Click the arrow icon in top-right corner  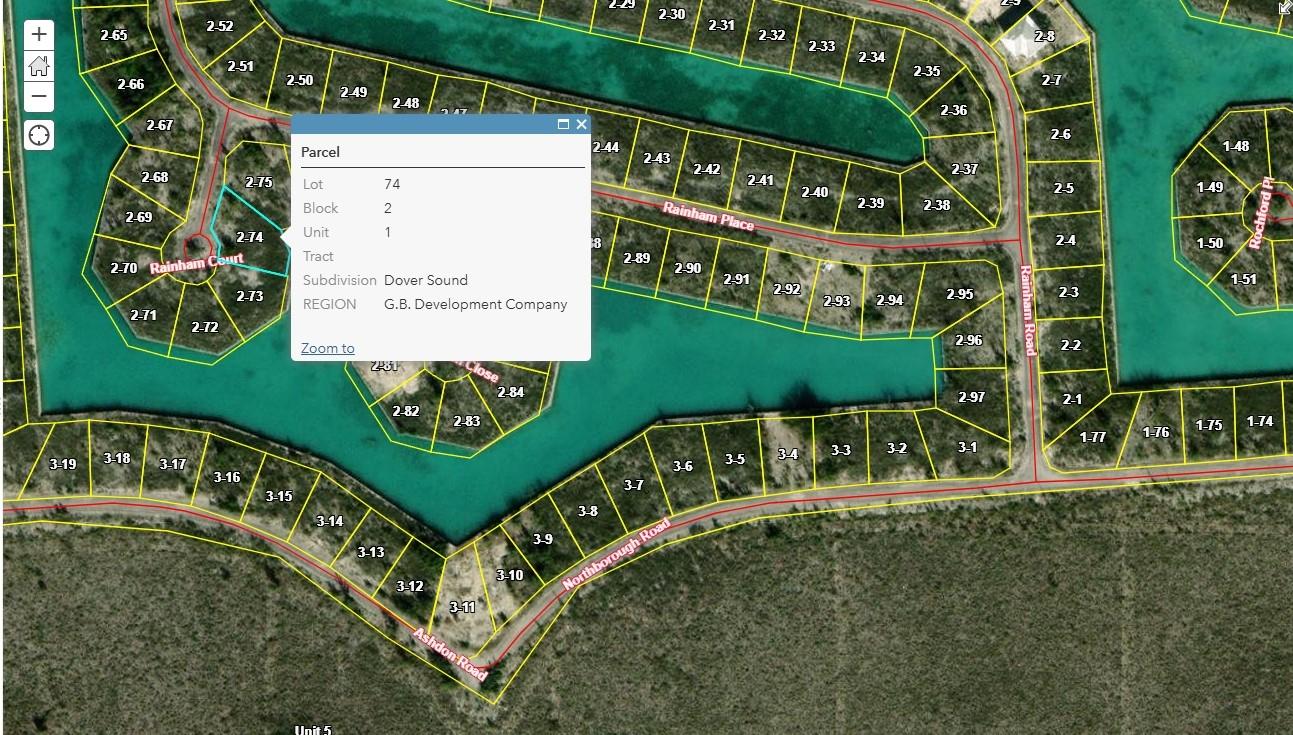1284,8
